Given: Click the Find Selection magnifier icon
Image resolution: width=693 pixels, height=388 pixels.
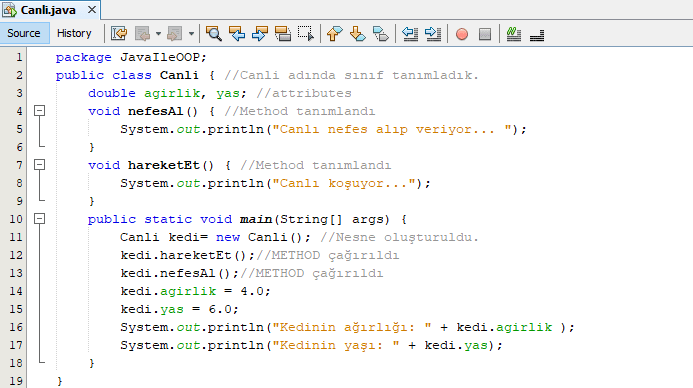Looking at the screenshot, I should (214, 34).
